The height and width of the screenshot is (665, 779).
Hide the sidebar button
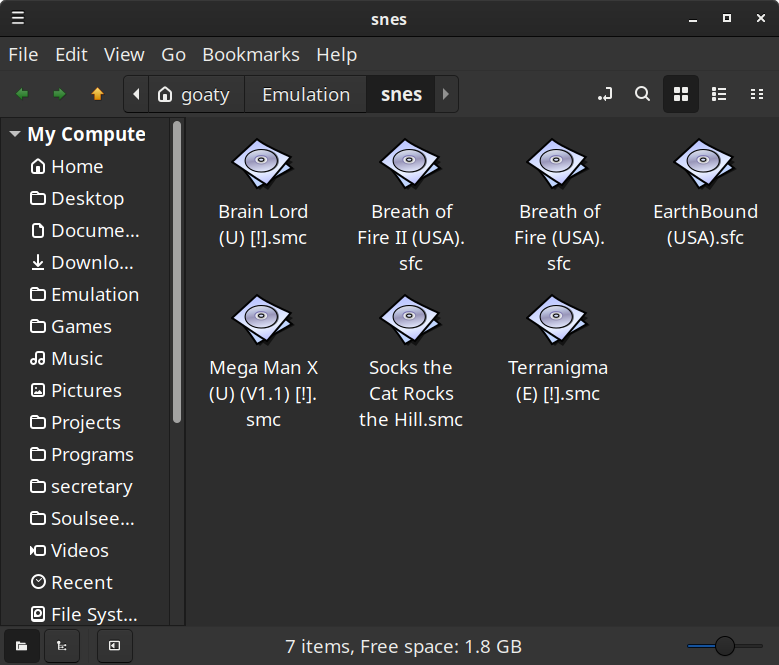[114, 646]
